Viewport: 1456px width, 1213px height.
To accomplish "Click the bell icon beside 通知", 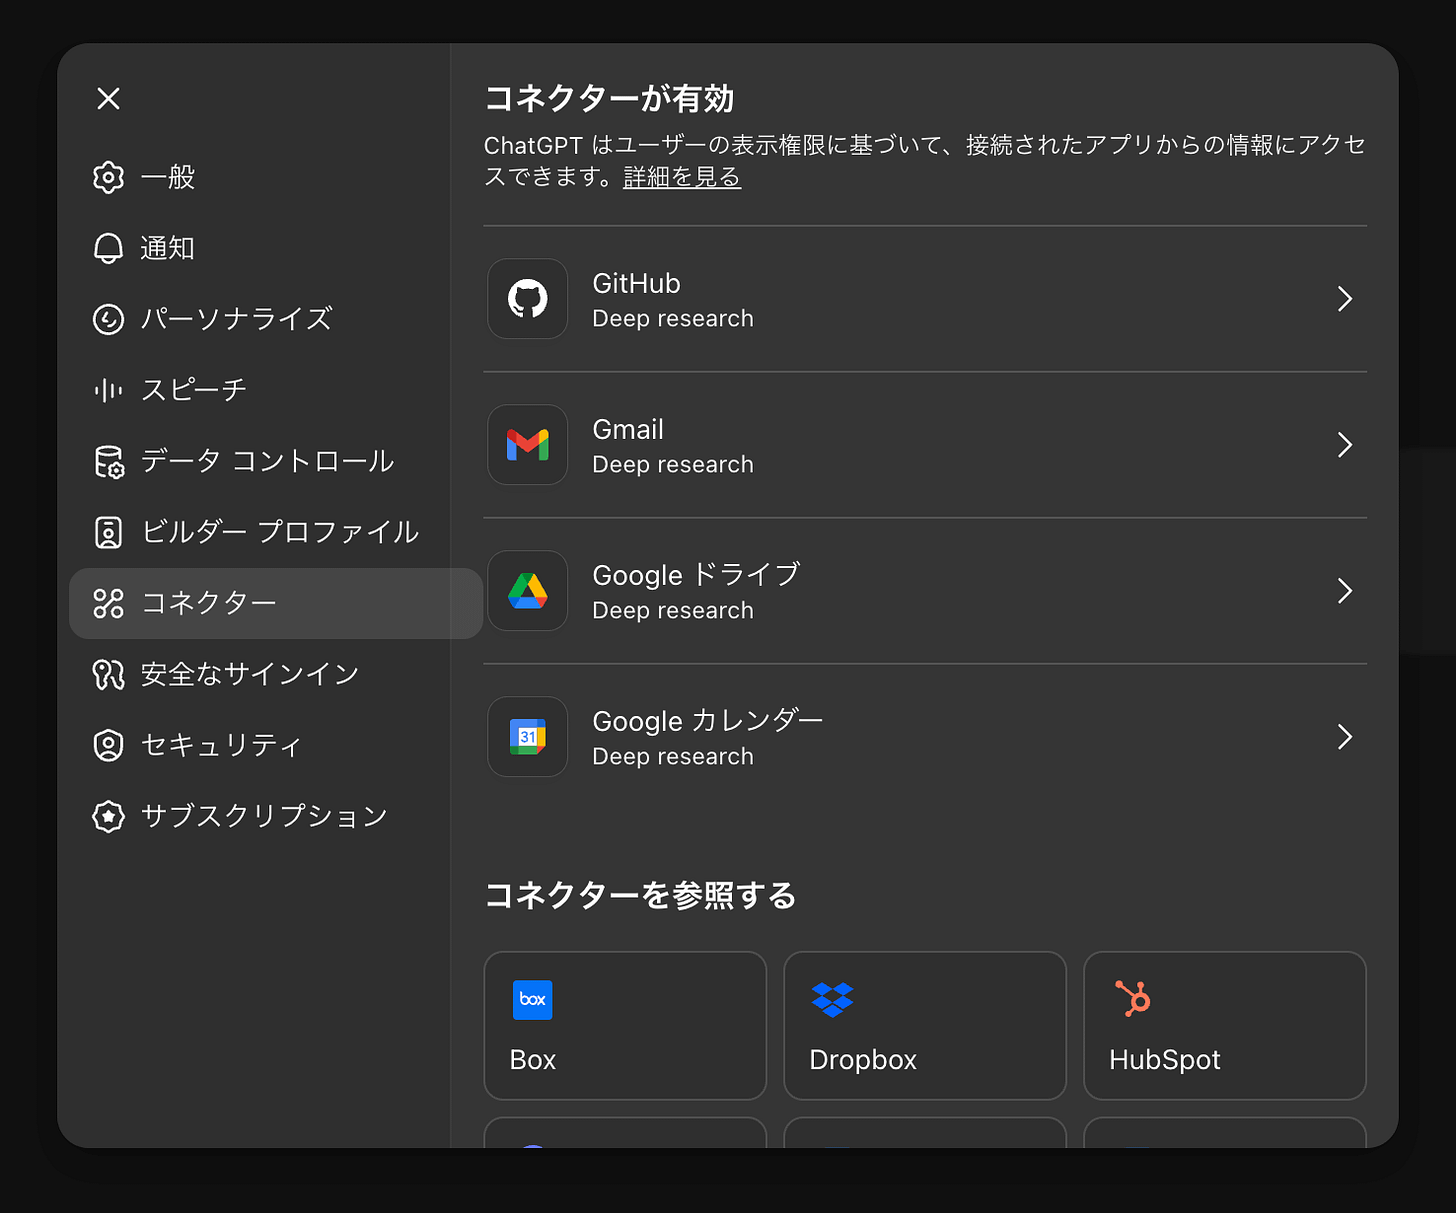I will [x=108, y=248].
